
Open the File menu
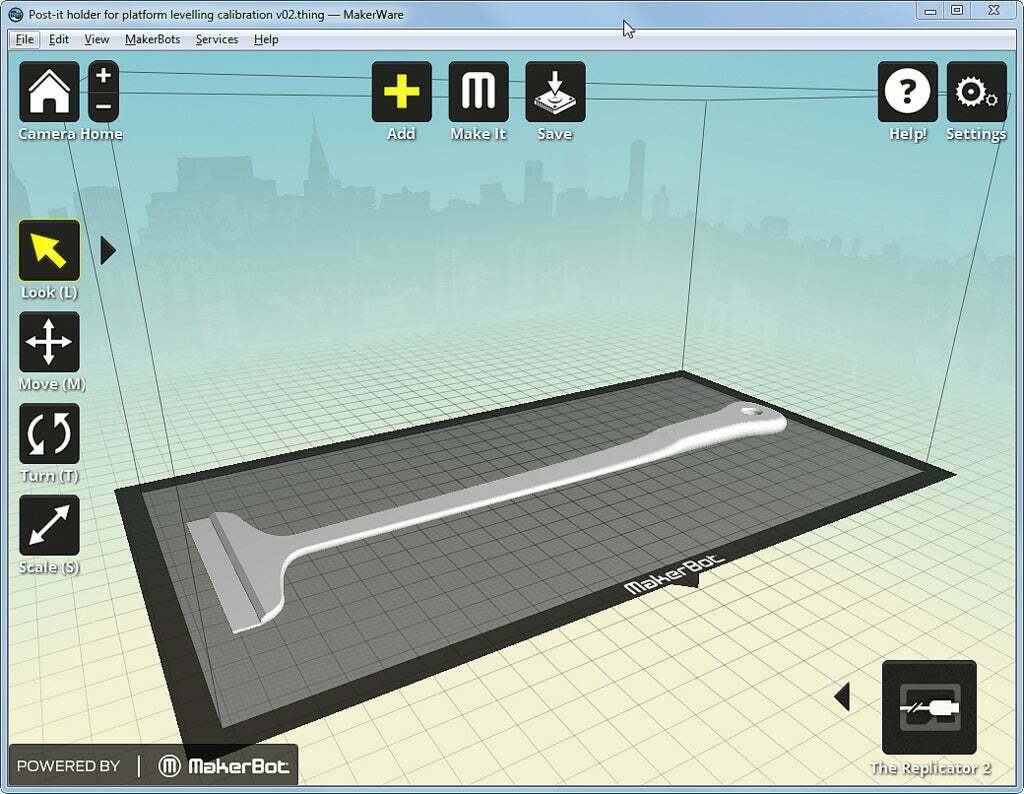pyautogui.click(x=25, y=39)
